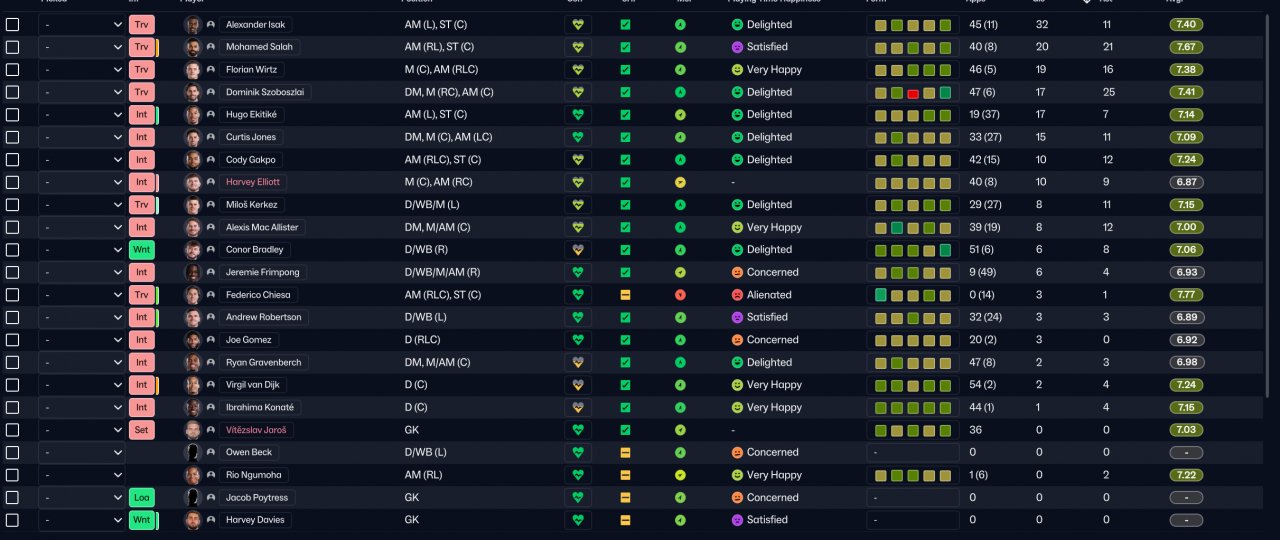1280x540 pixels.
Task: Click the Loa badge for Jacob Poytress
Action: tap(142, 497)
